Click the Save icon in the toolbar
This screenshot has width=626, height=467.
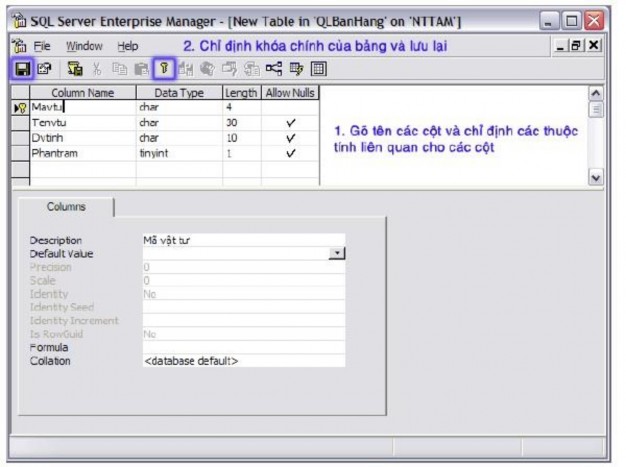pos(20,69)
